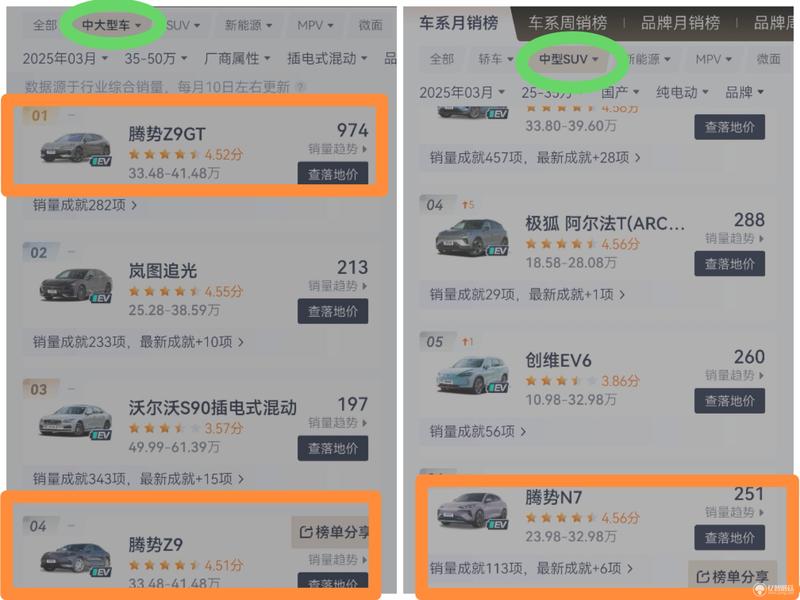The height and width of the screenshot is (600, 800).
Task: Open the 中型SUV category dropdown
Action: 568,59
